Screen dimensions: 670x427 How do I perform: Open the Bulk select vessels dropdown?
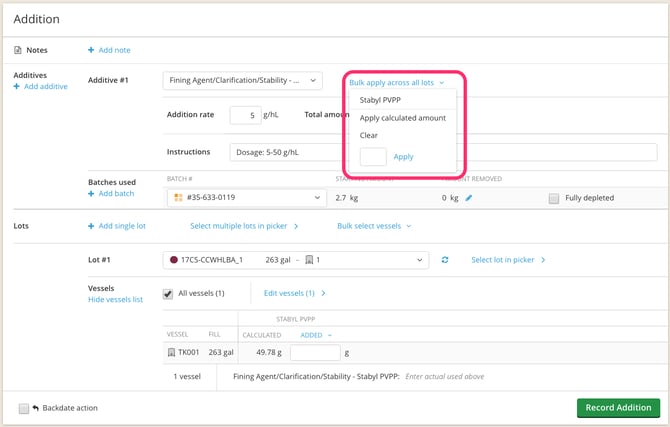coord(374,226)
